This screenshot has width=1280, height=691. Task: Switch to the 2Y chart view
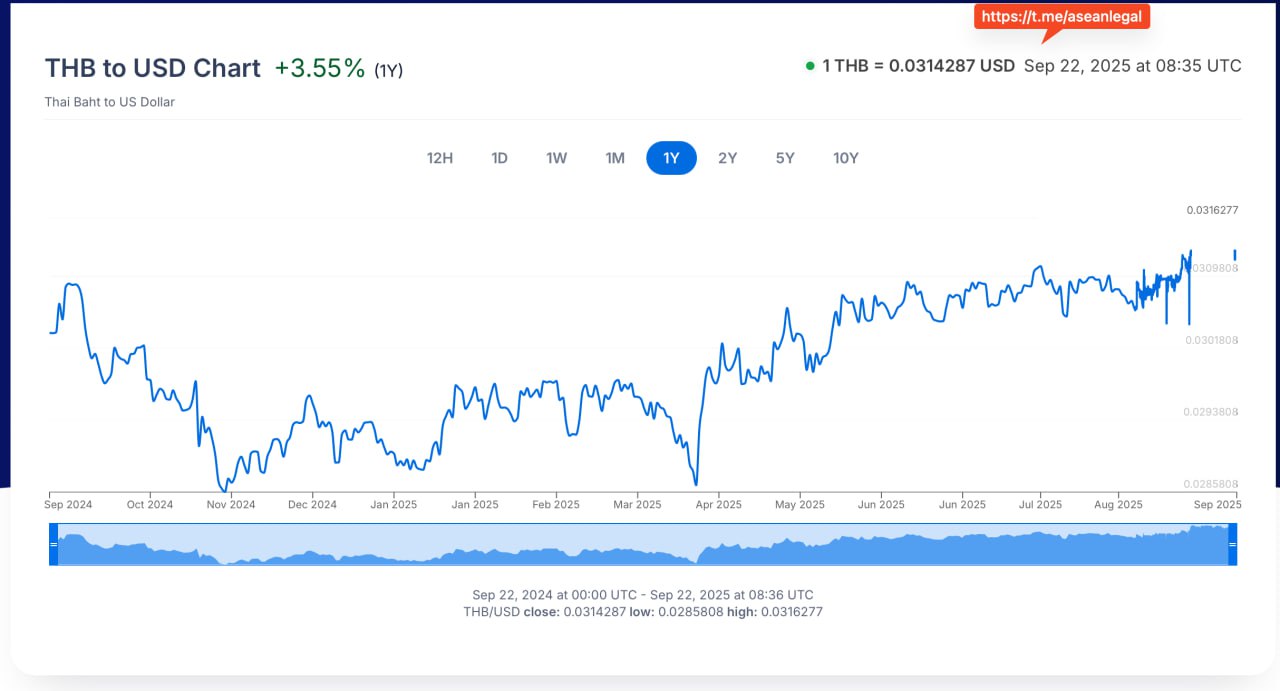(x=727, y=158)
